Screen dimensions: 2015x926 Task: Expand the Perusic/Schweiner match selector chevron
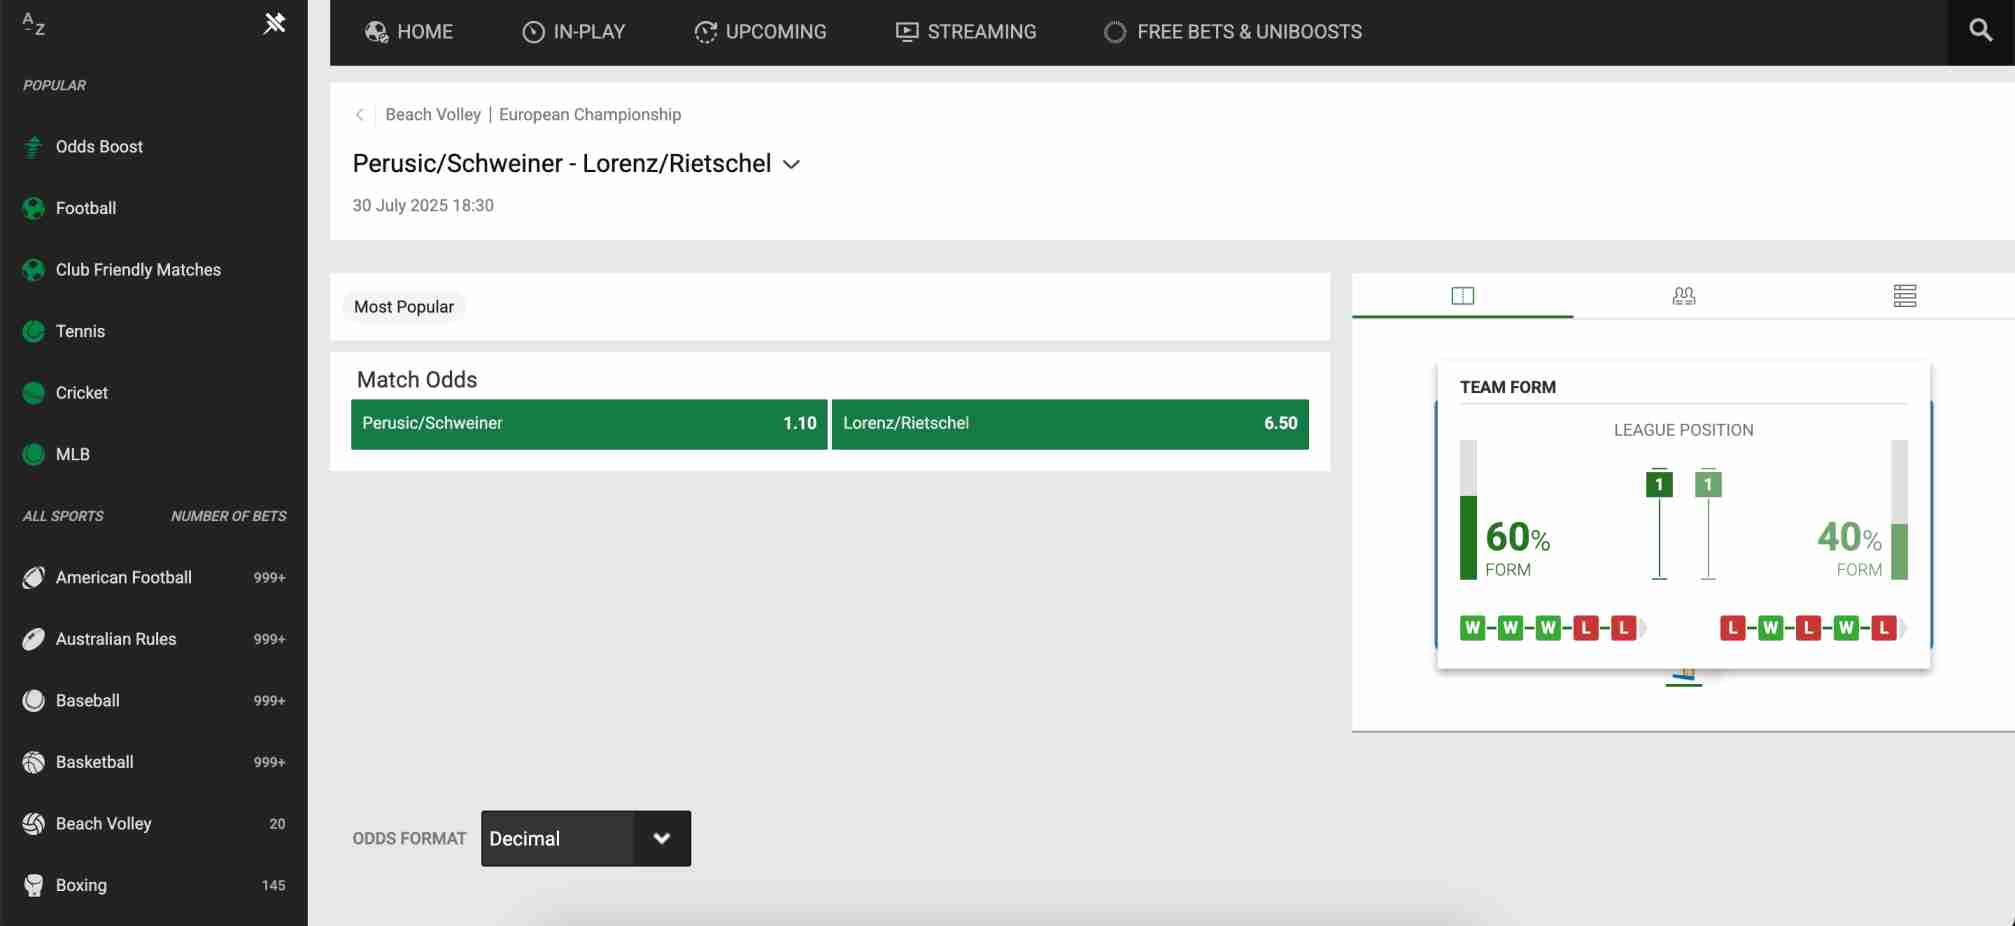click(x=791, y=165)
